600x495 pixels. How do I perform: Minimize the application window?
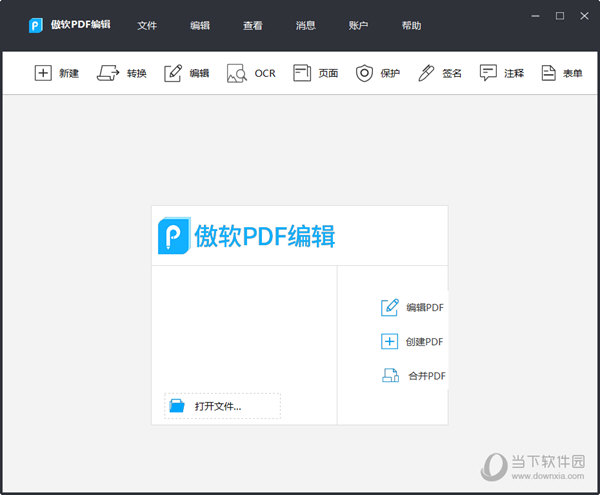(536, 16)
